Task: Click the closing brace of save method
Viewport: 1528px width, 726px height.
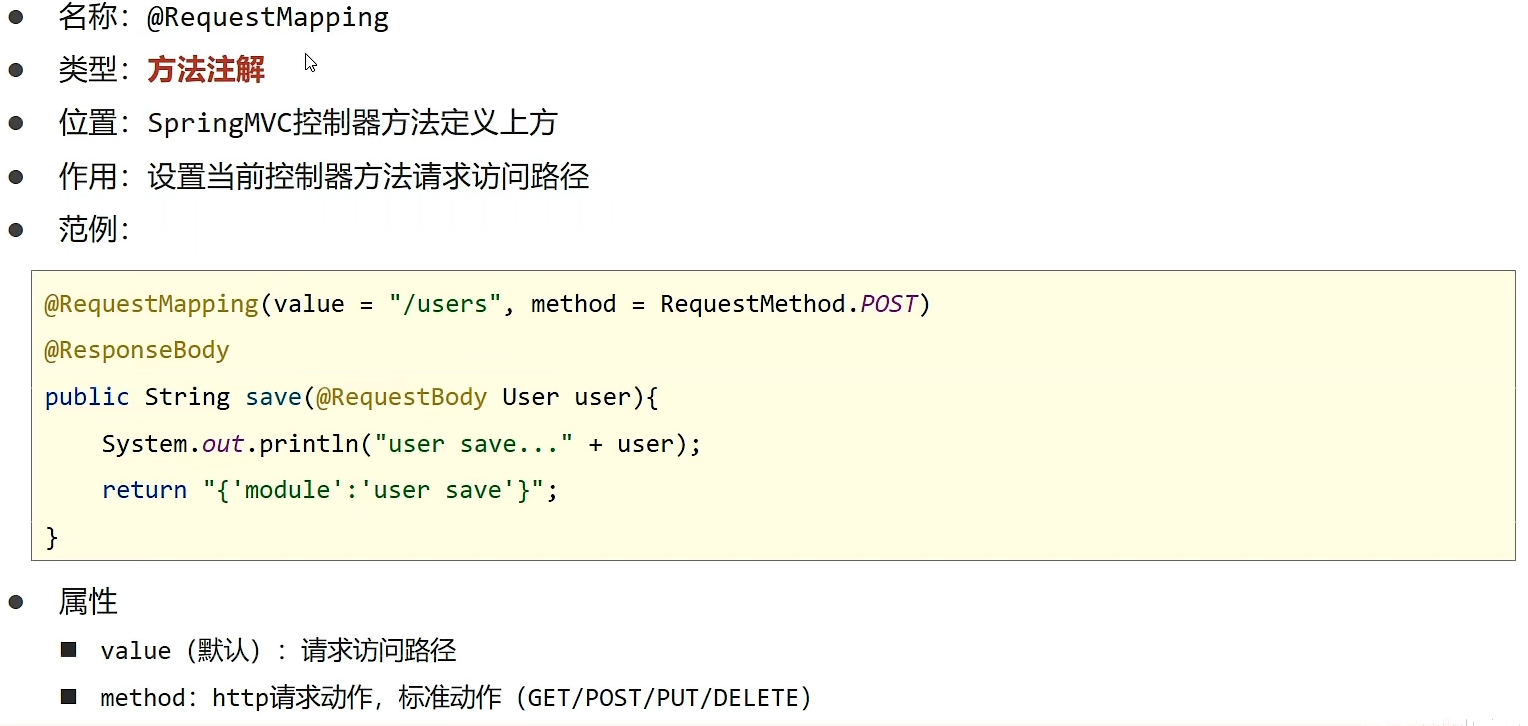Action: click(x=52, y=537)
